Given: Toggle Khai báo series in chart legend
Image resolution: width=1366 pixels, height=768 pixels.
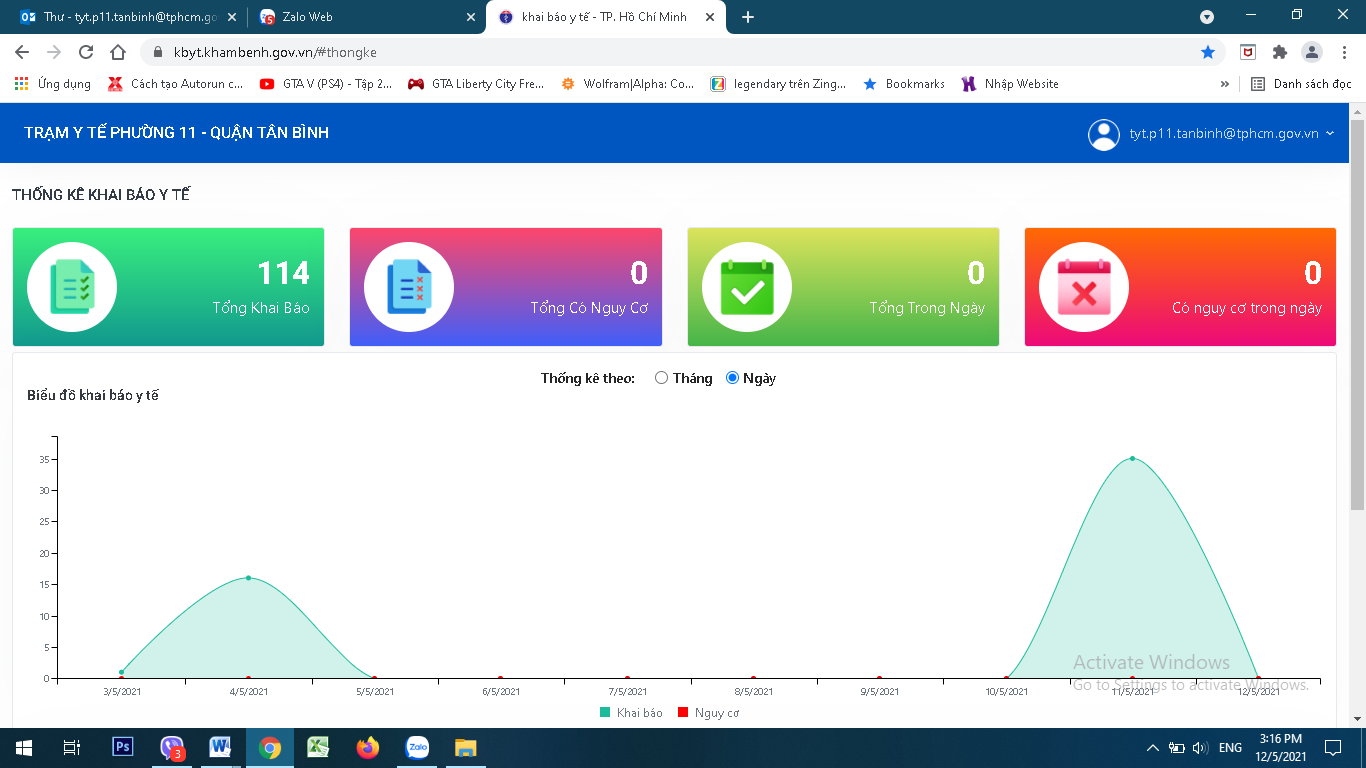Looking at the screenshot, I should click(x=631, y=713).
